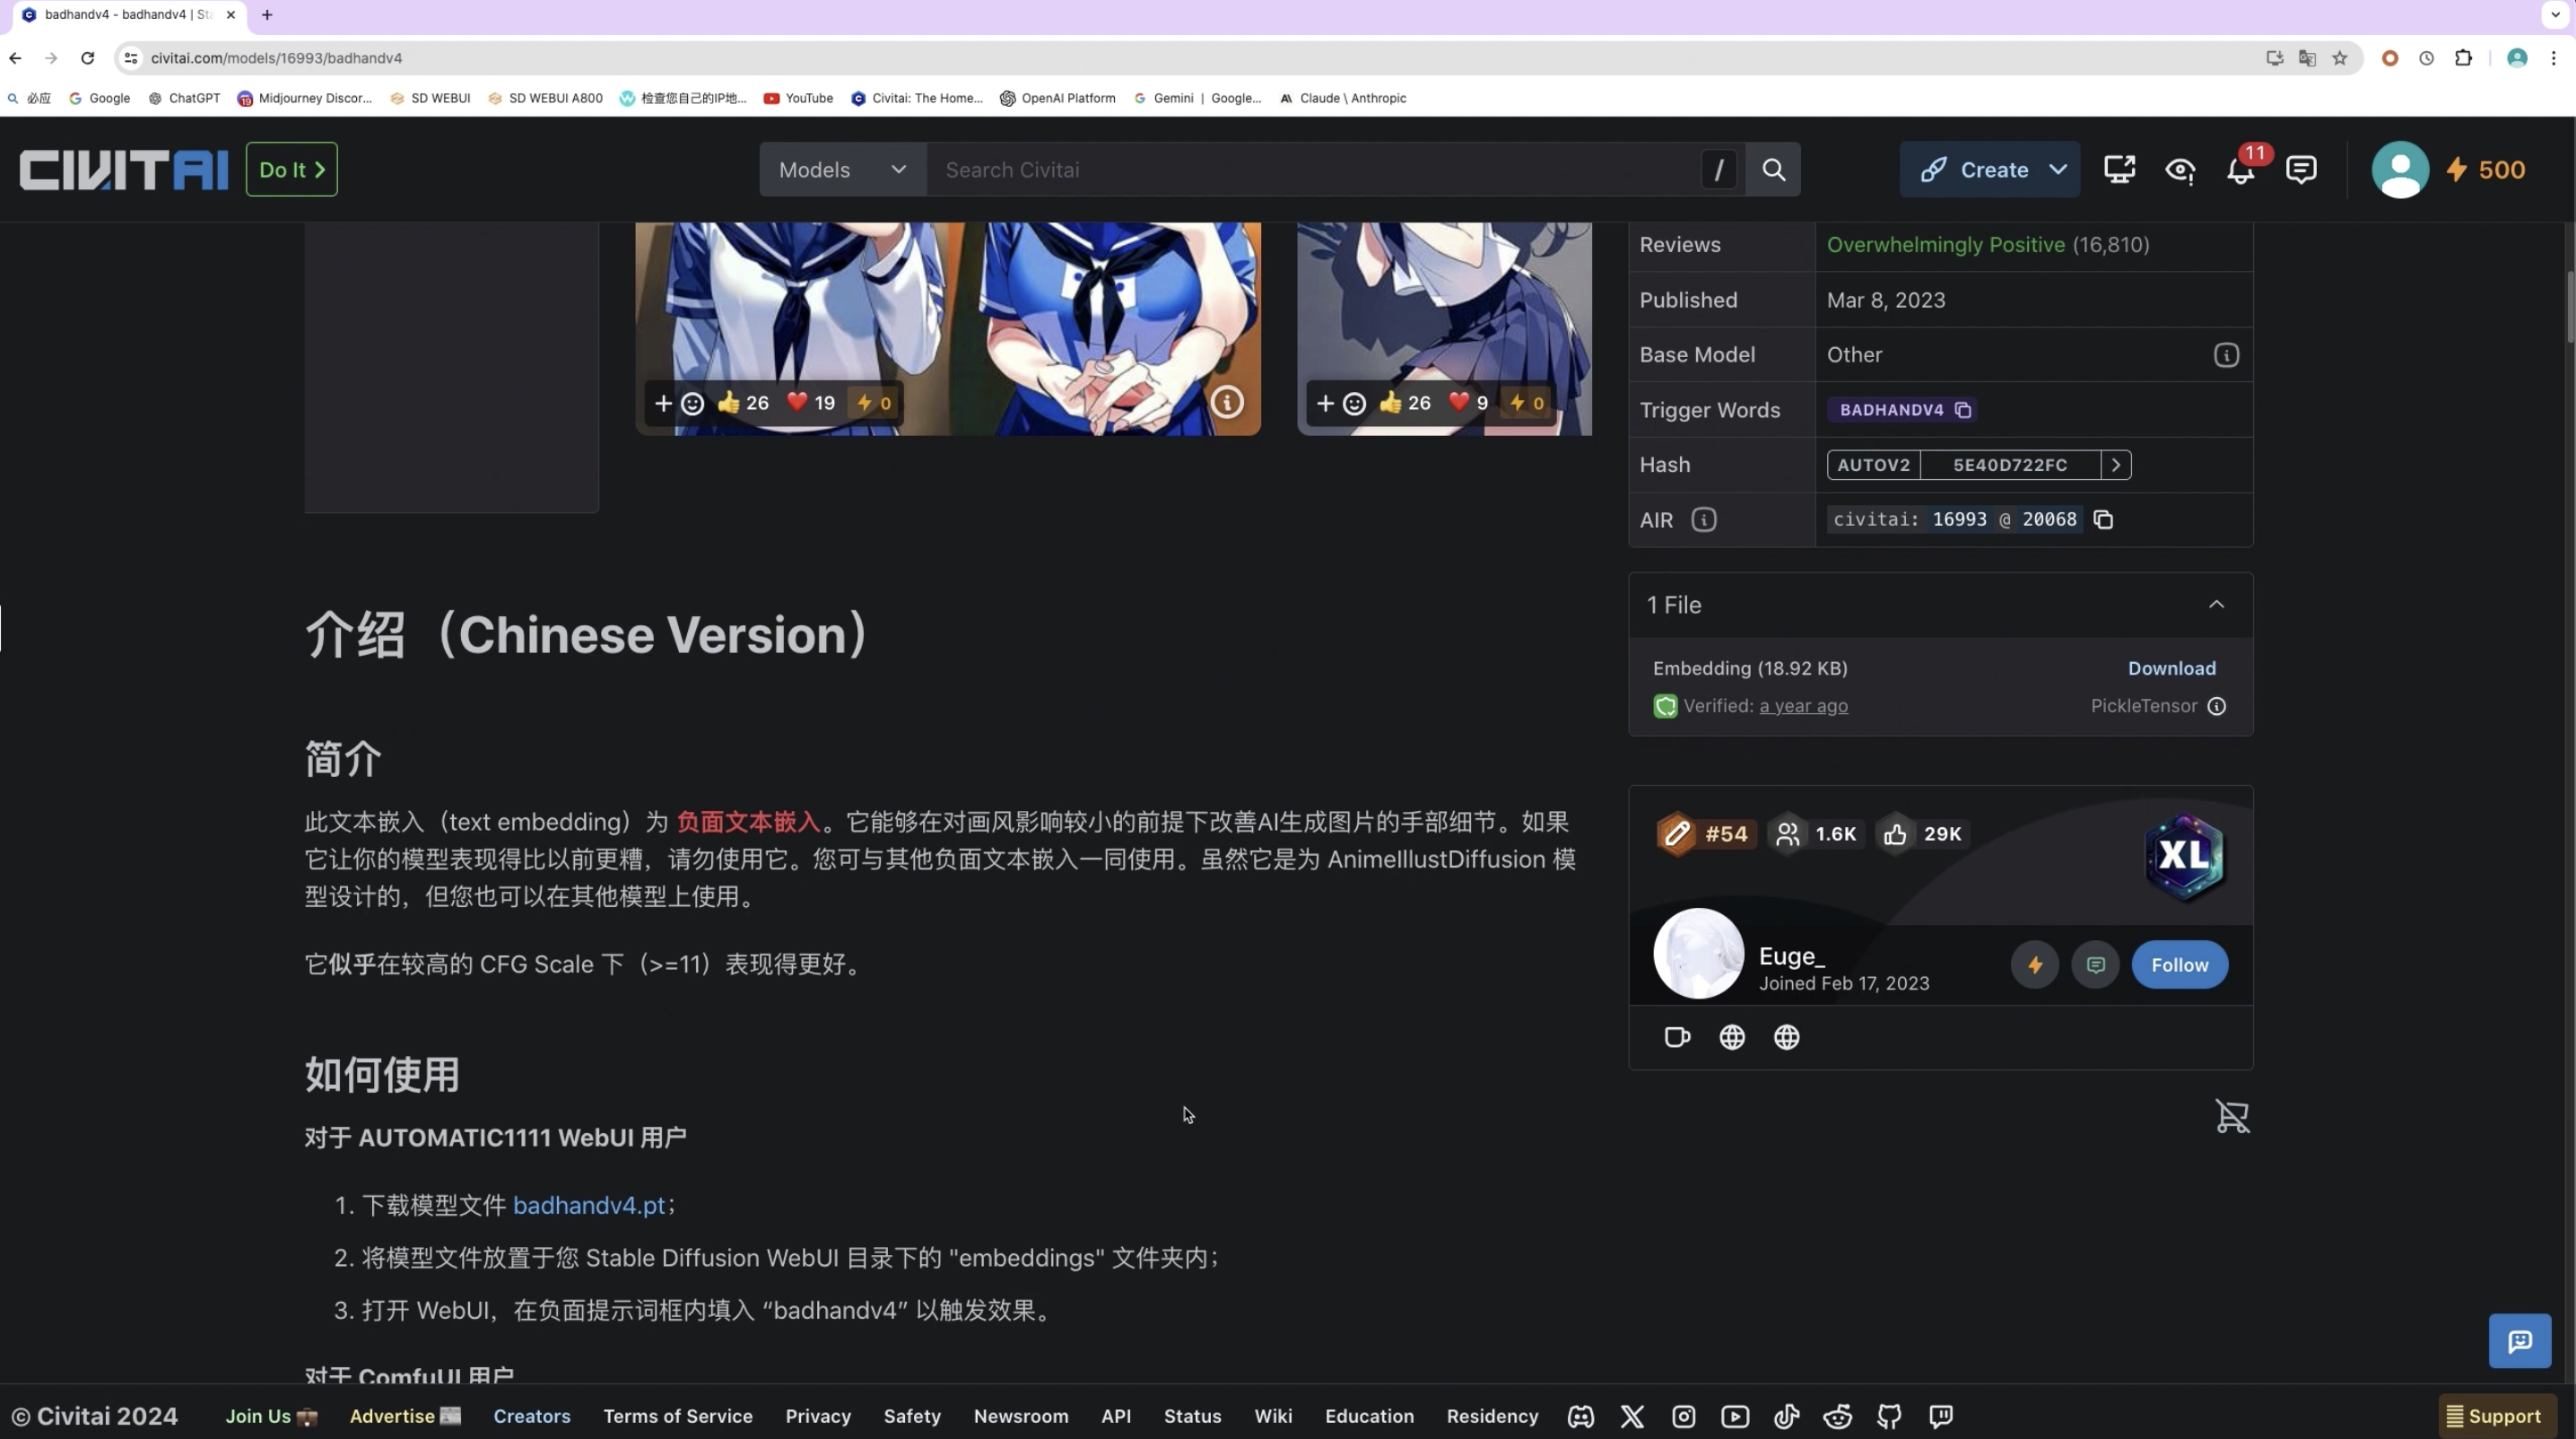Click the verified shield icon

[x=1665, y=706]
